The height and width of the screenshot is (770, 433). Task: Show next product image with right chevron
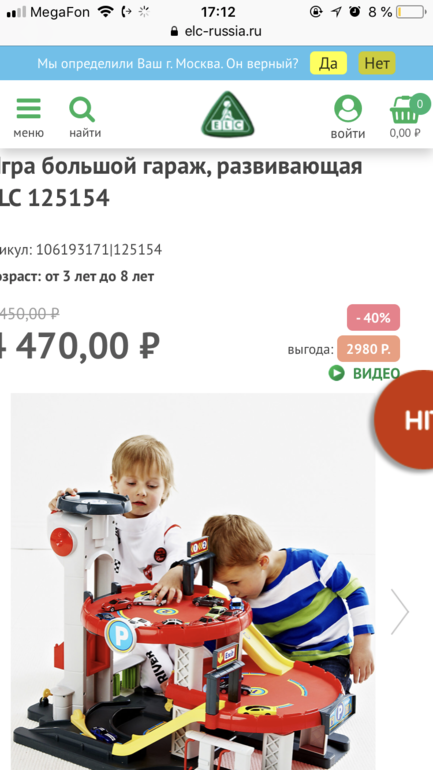point(400,611)
